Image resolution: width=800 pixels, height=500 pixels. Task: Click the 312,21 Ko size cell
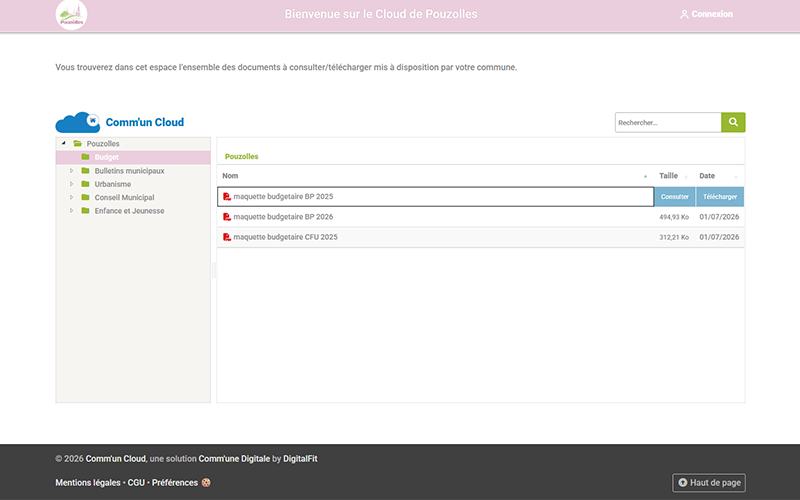point(674,238)
